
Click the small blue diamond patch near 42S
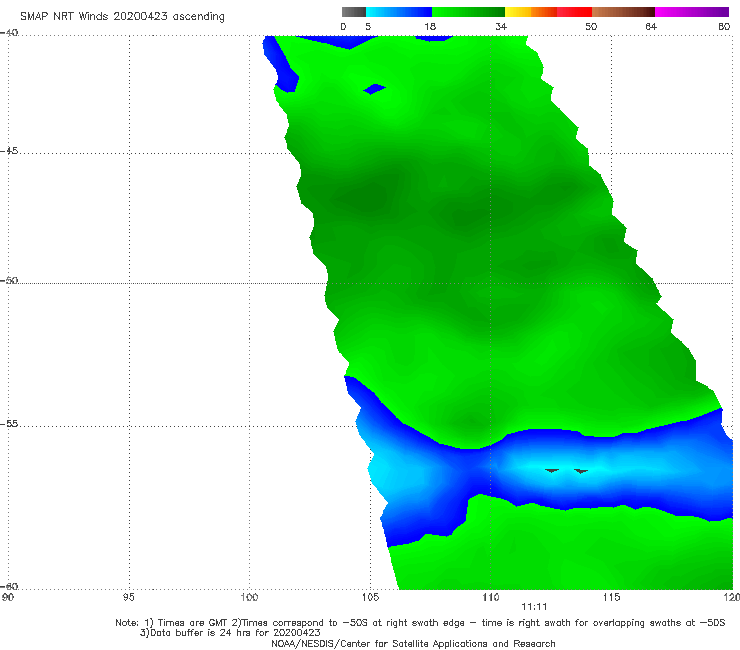point(374,89)
